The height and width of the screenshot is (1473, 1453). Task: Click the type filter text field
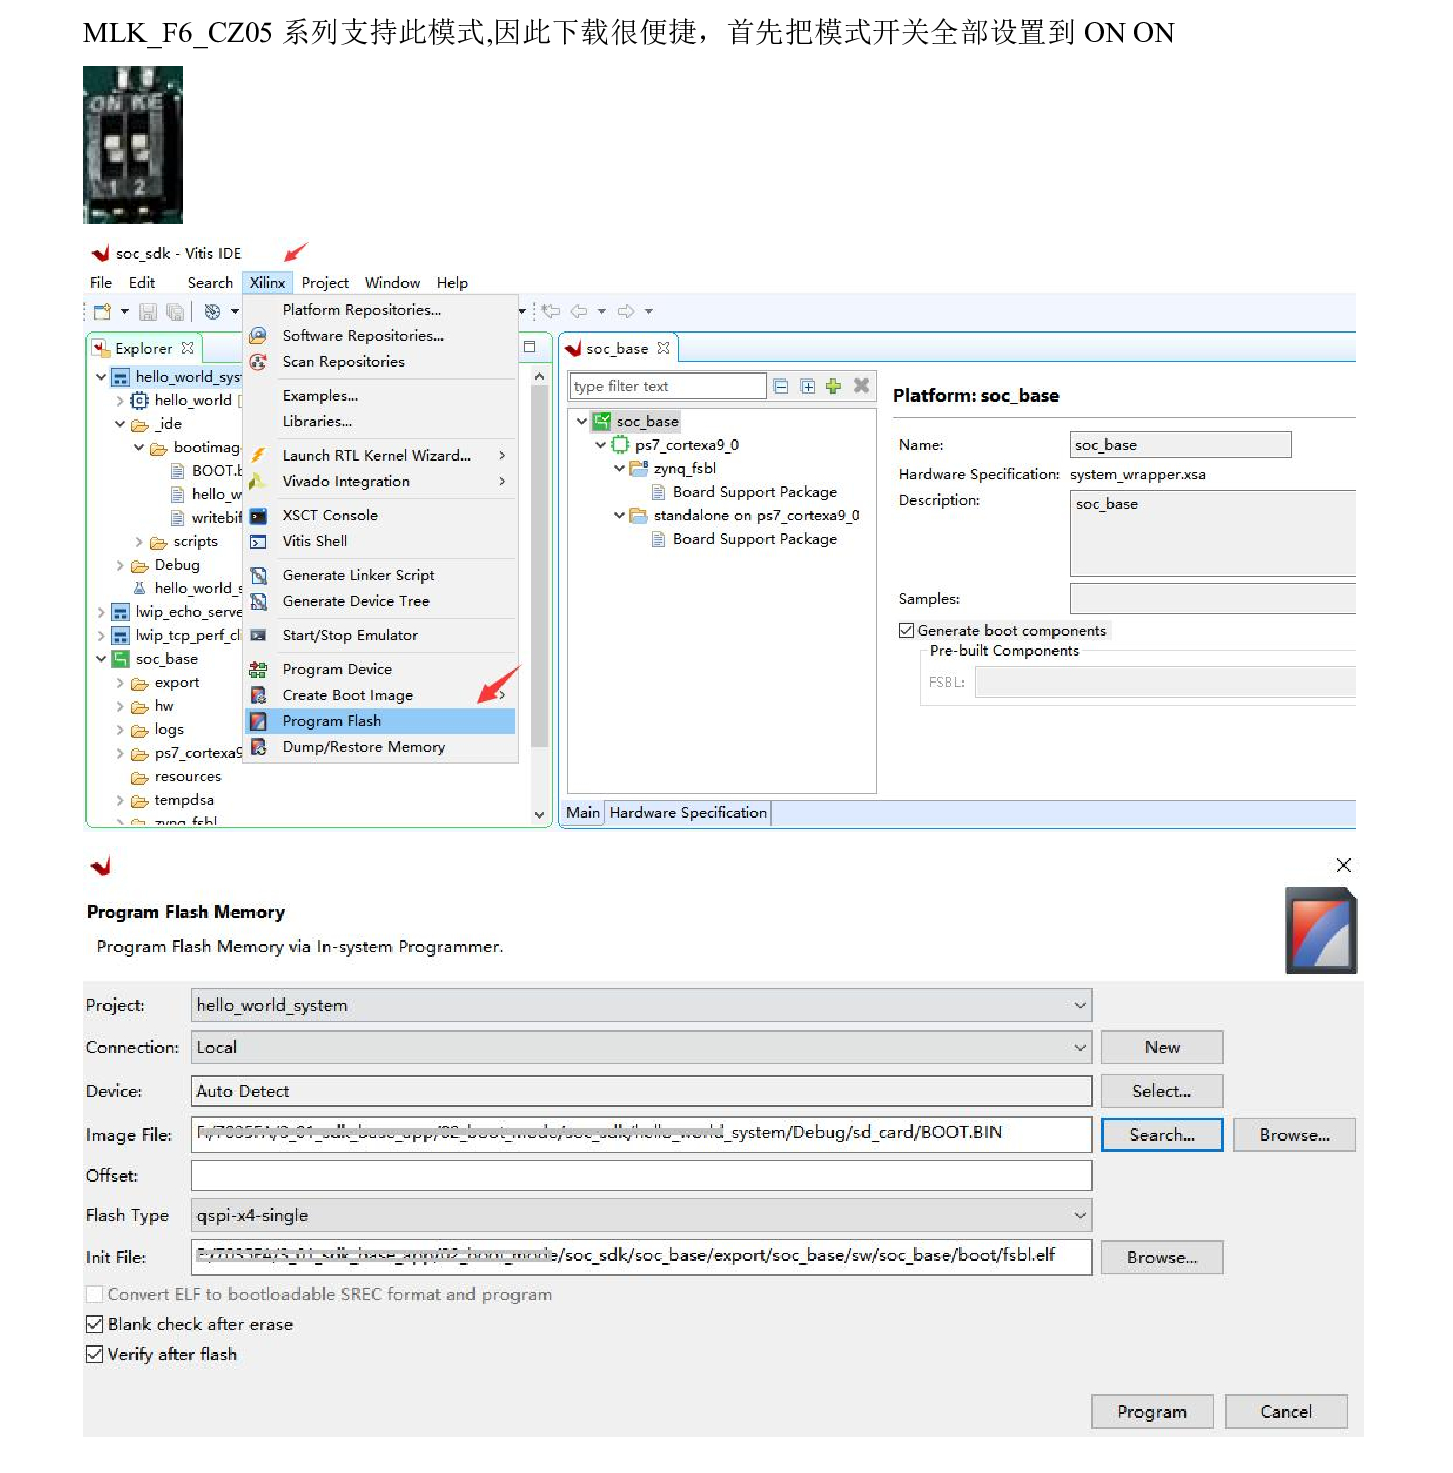click(668, 386)
